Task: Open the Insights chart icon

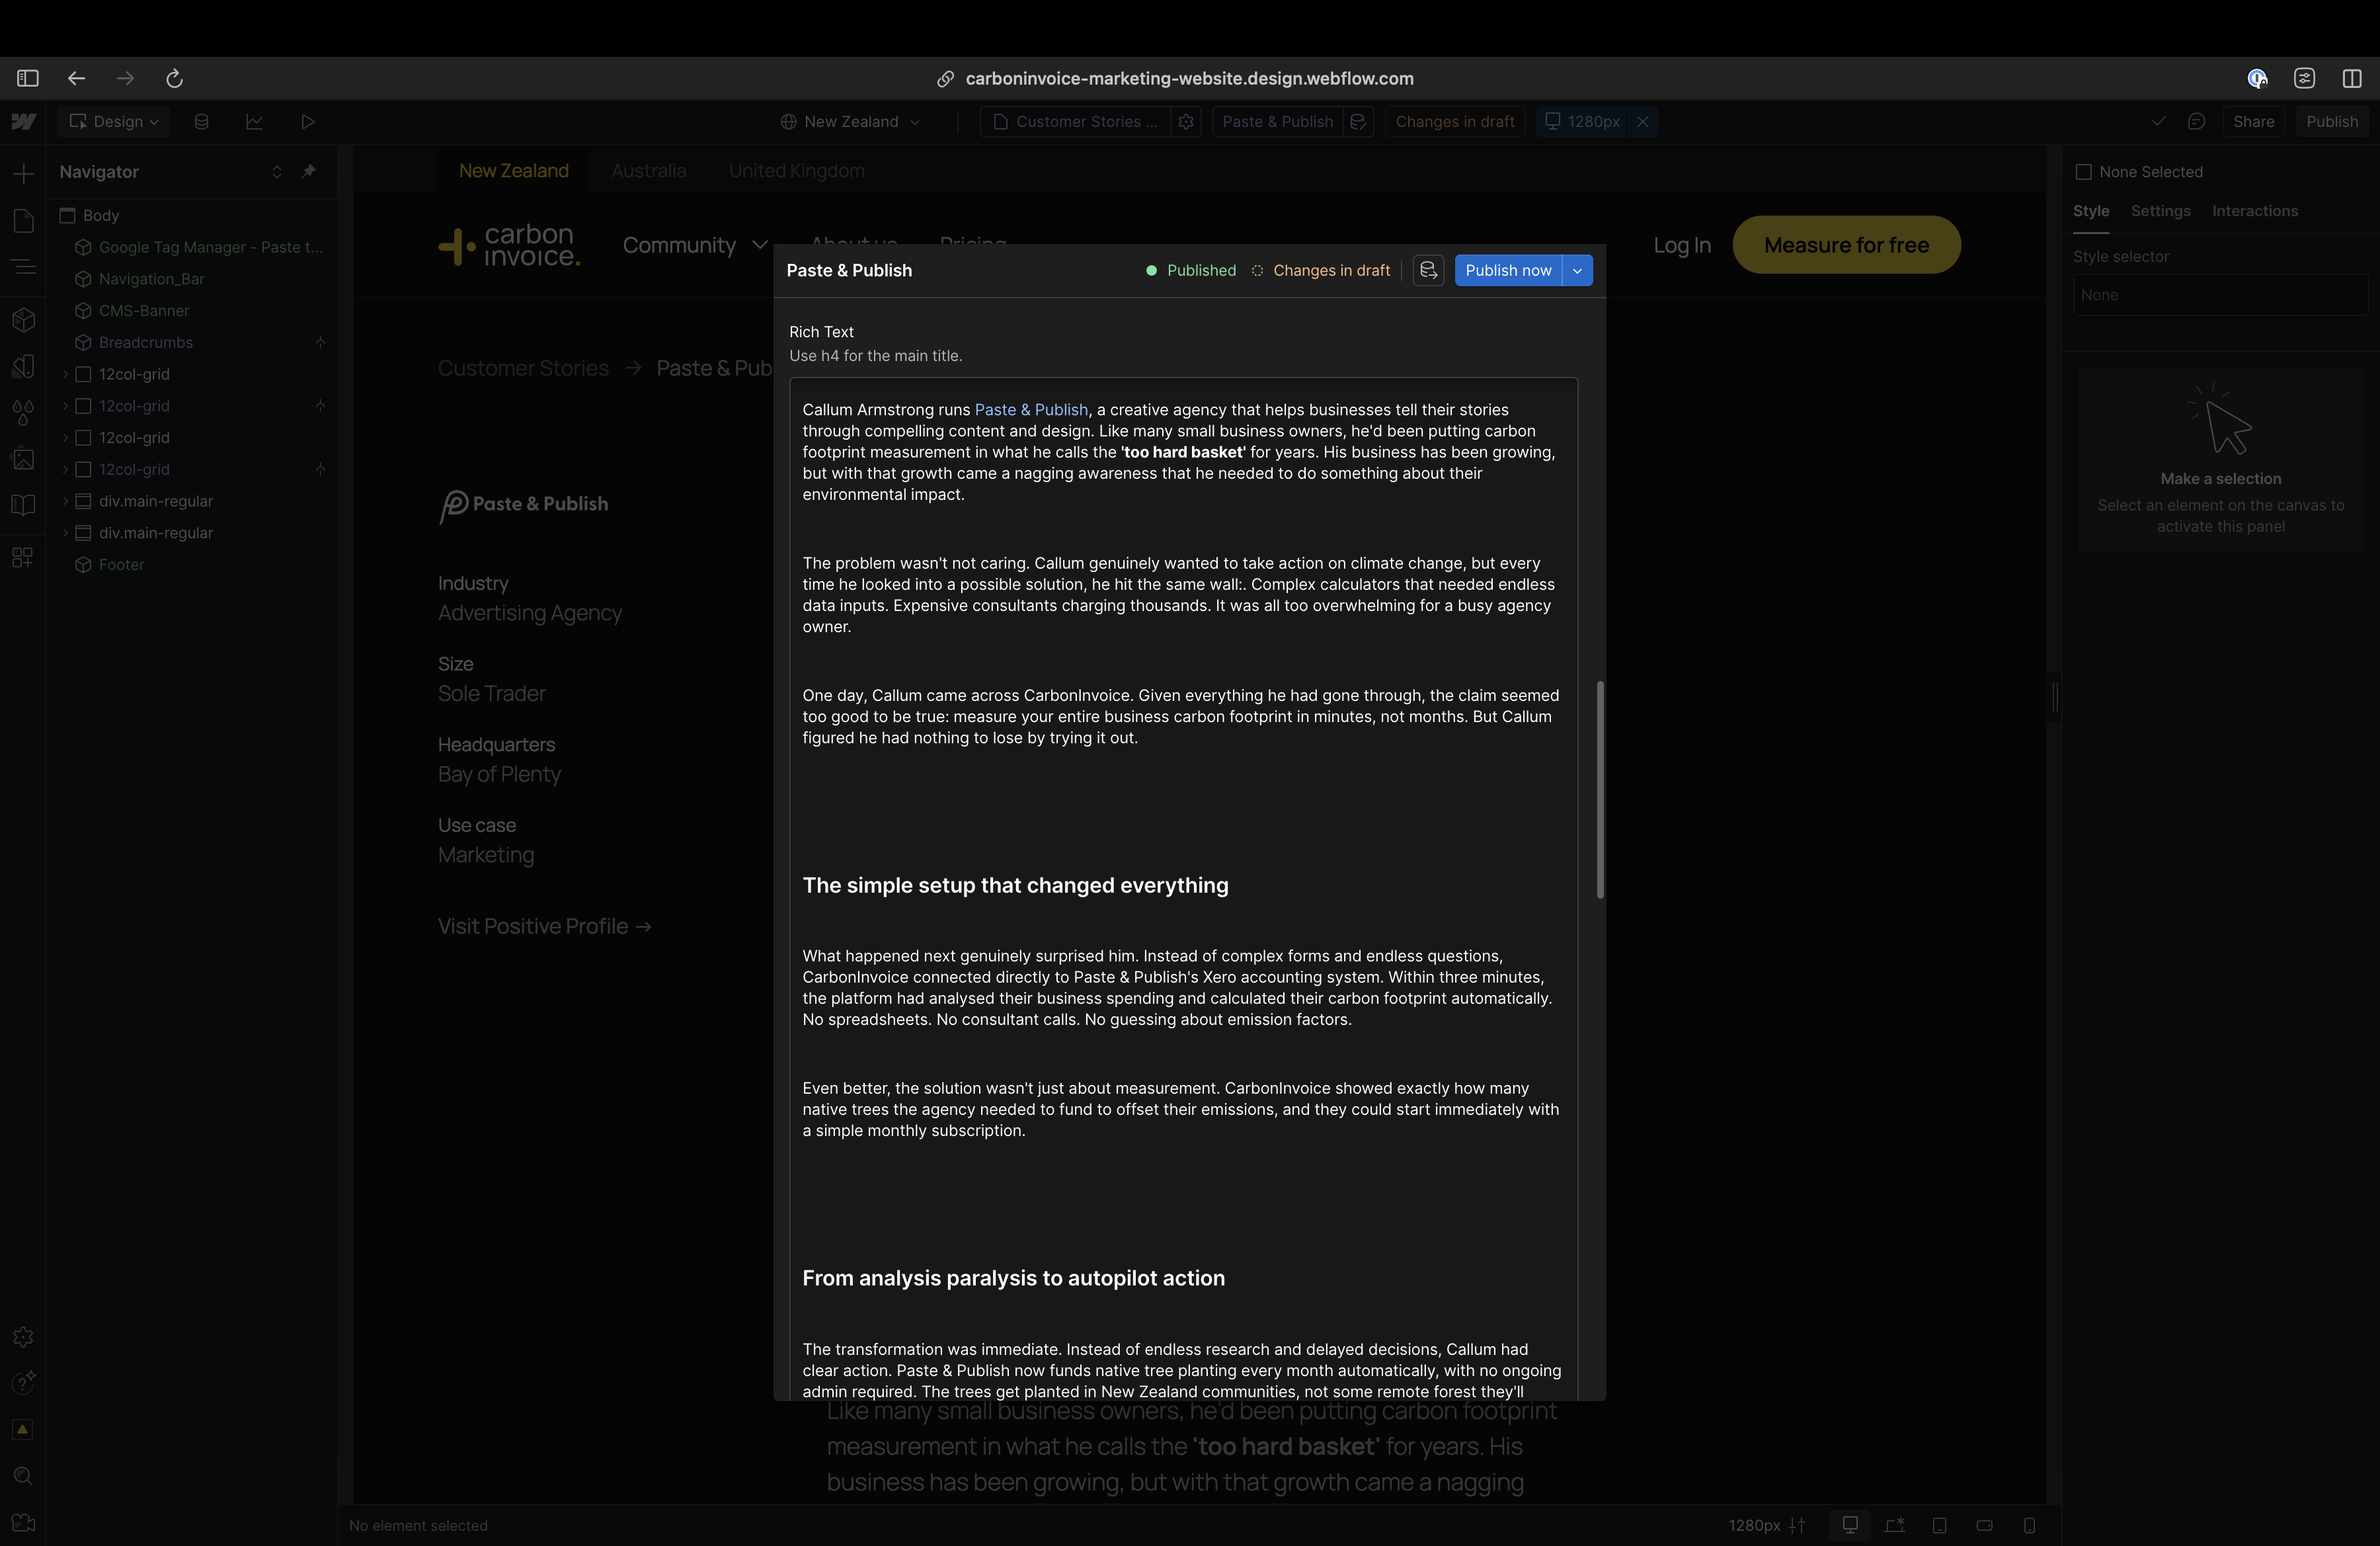Action: click(x=254, y=122)
